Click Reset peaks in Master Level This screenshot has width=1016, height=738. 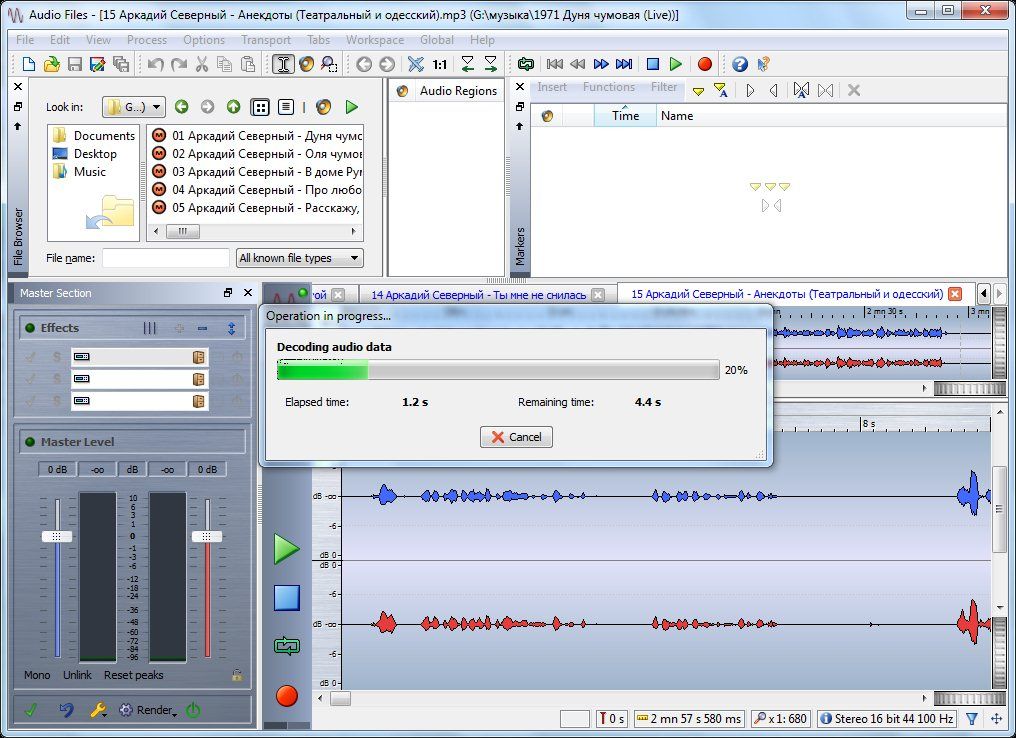click(x=133, y=675)
